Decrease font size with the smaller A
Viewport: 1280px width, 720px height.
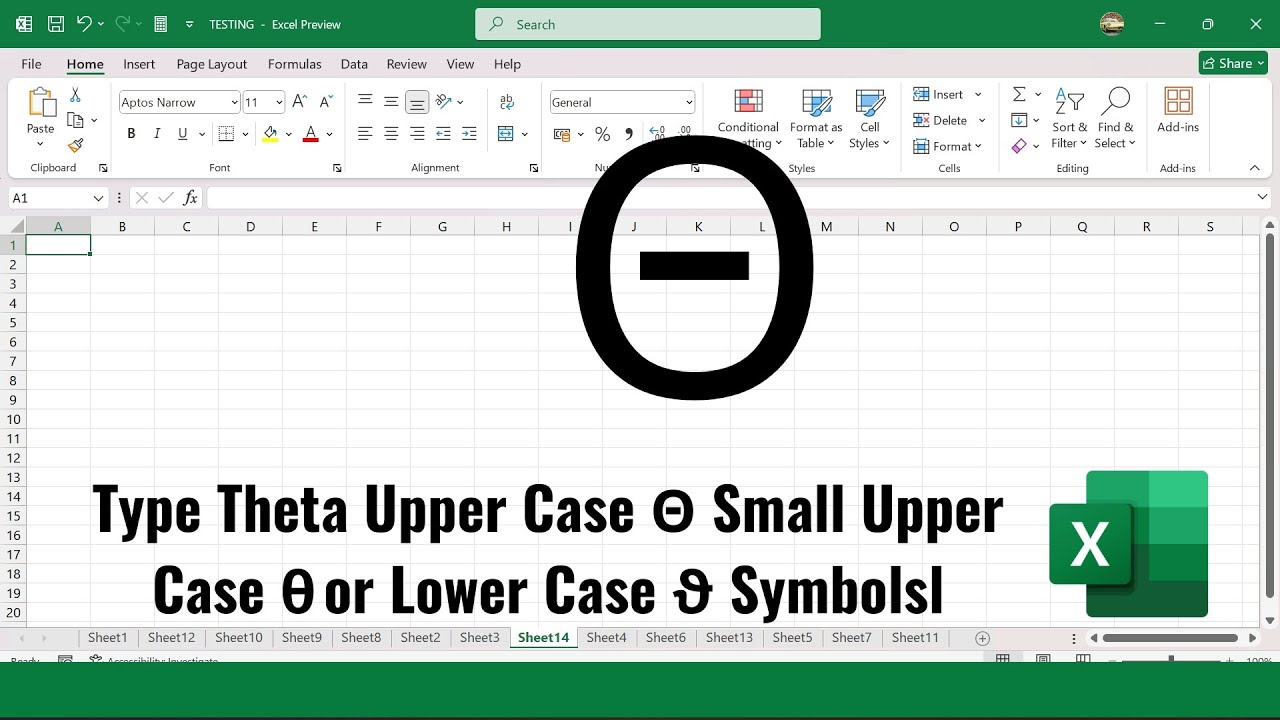coord(326,102)
